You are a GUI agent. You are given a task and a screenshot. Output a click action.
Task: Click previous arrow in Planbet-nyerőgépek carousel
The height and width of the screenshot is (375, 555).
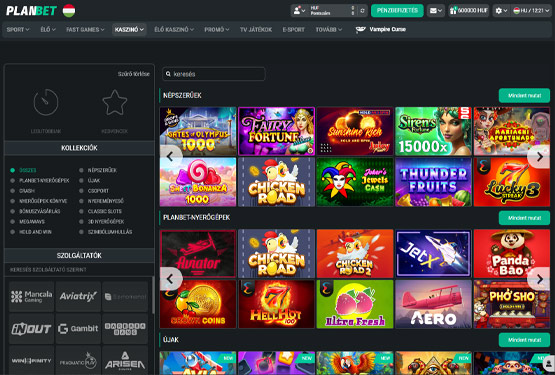pyautogui.click(x=171, y=279)
